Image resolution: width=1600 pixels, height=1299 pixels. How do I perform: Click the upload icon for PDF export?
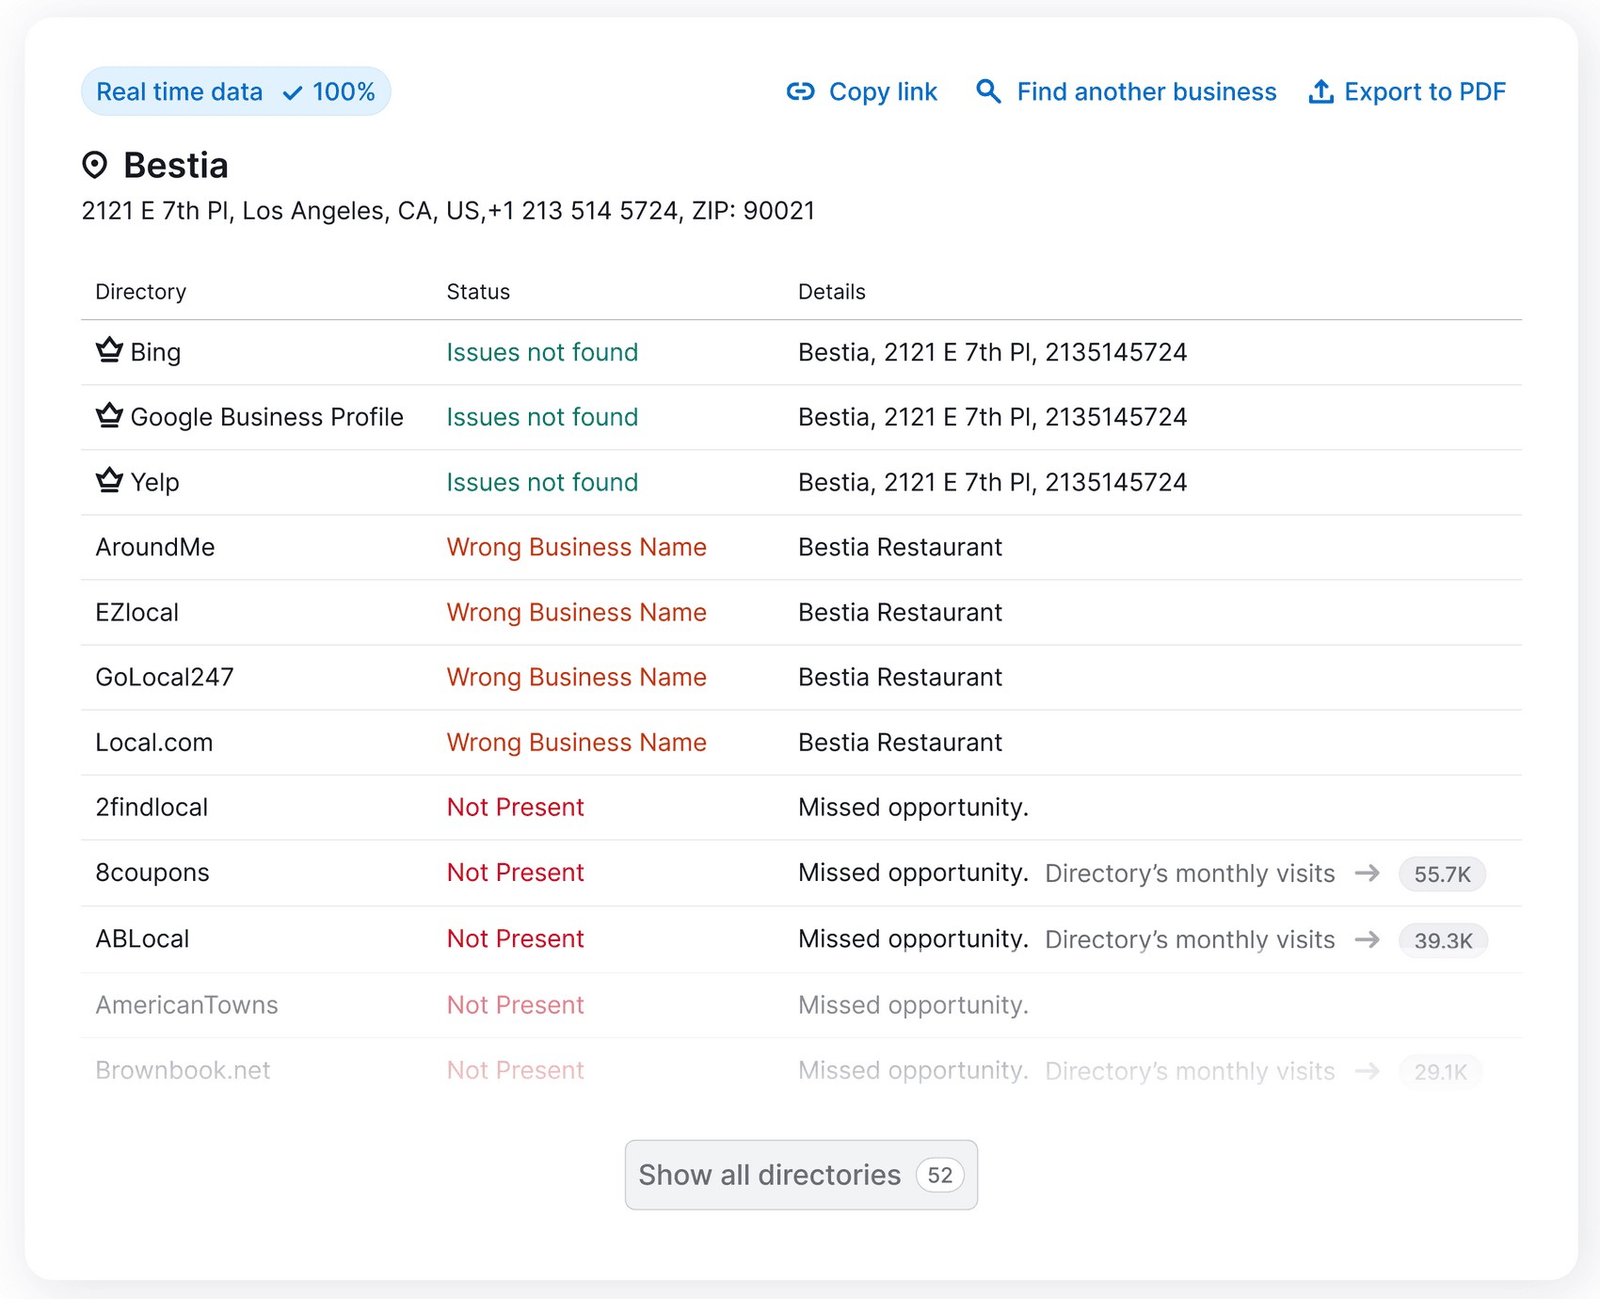tap(1321, 92)
